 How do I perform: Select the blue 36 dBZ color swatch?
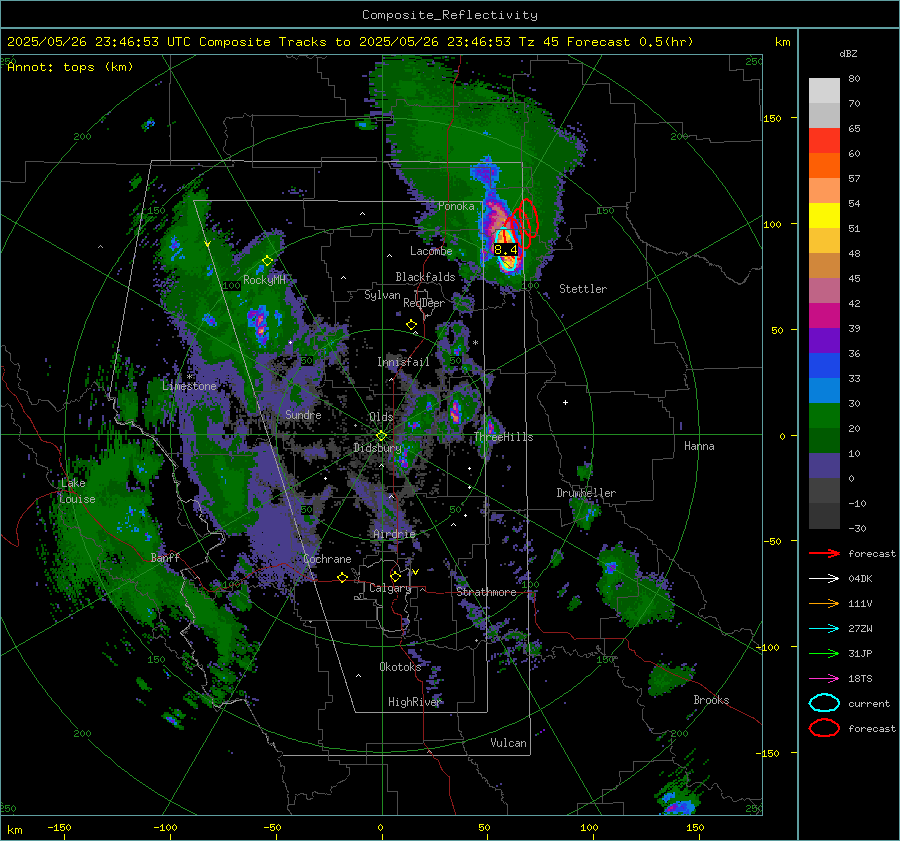[824, 366]
